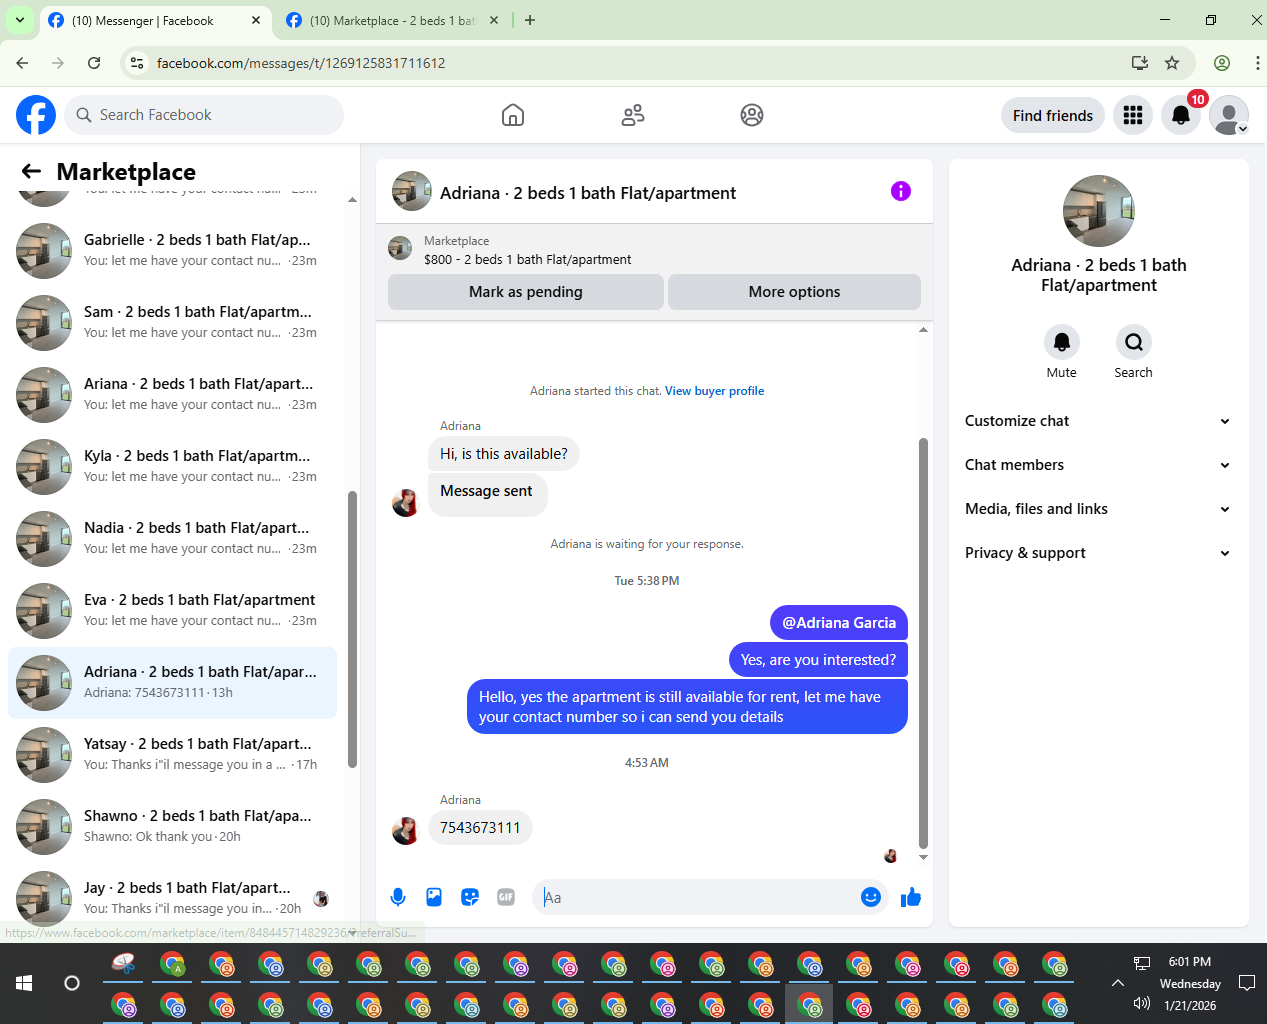Open Chrome profile icon in toolbar
Screen dimensions: 1267x1024
click(x=1222, y=63)
